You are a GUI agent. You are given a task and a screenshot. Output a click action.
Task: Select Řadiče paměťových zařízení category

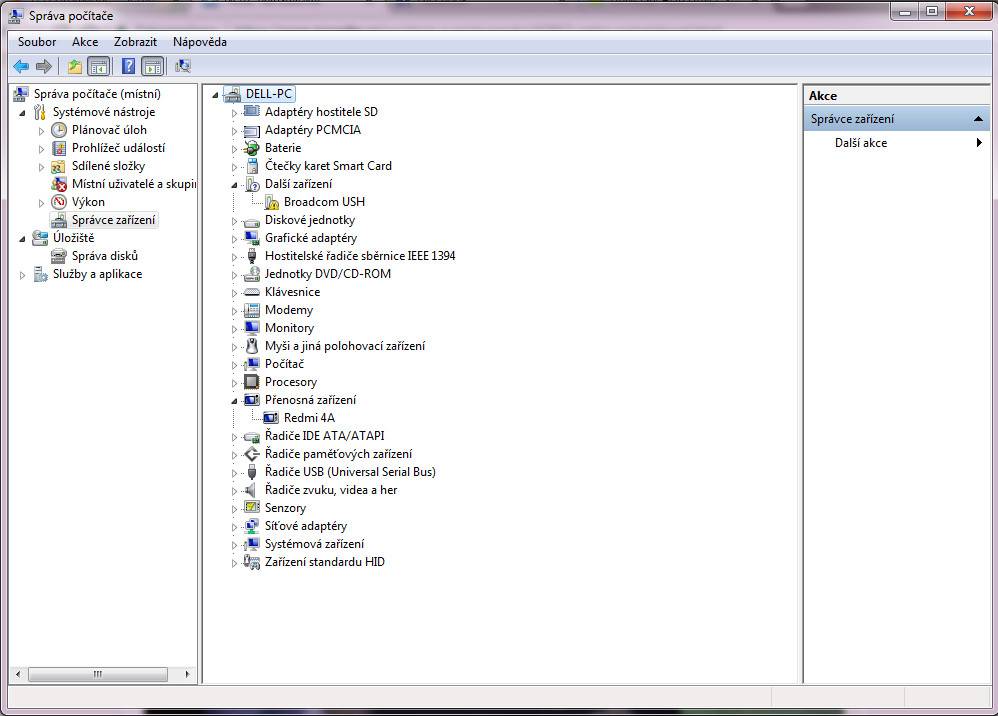(338, 454)
